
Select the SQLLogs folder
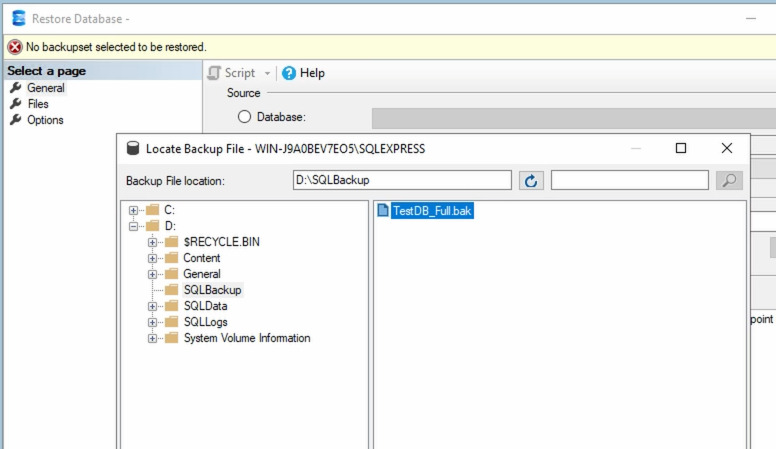click(205, 322)
